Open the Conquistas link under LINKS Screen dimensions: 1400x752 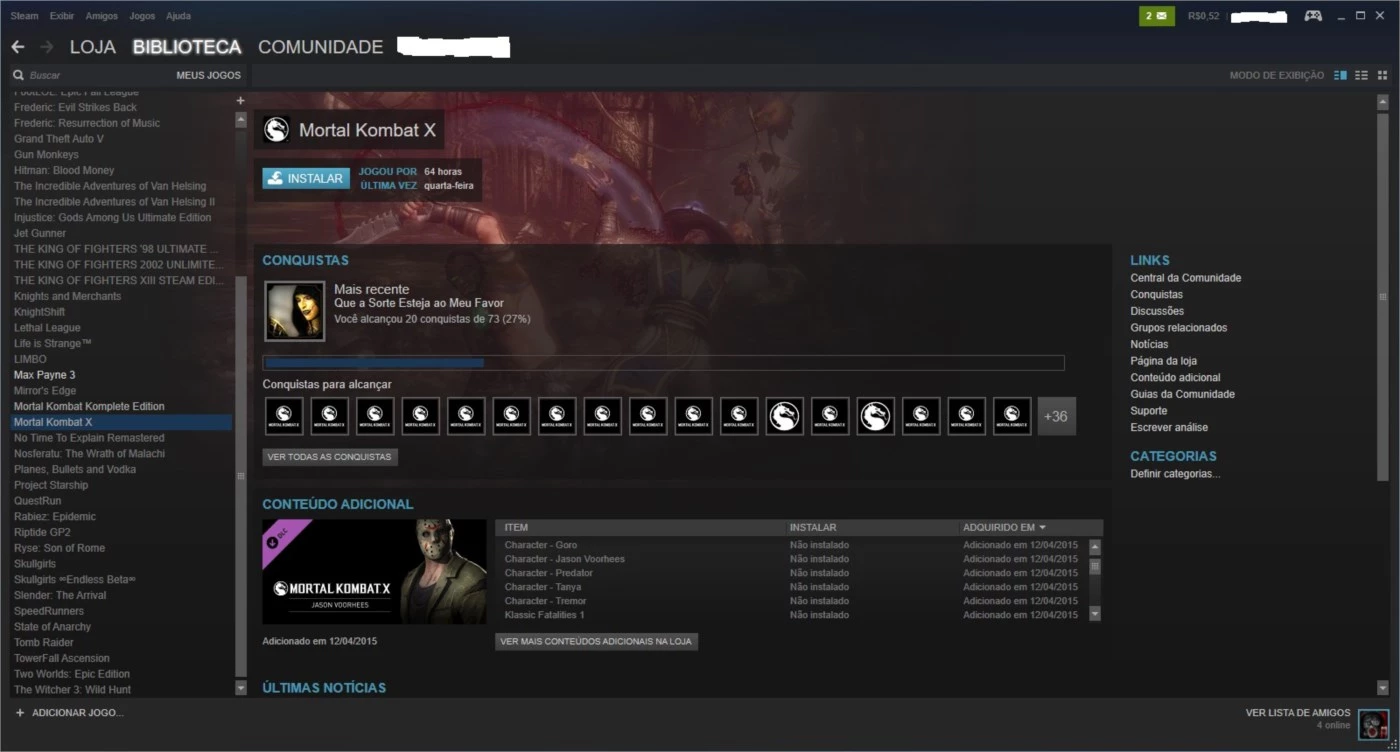(1156, 295)
